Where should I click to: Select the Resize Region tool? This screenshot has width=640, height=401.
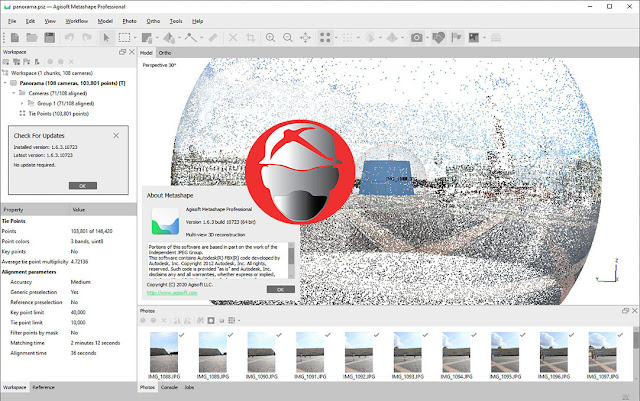tap(147, 38)
